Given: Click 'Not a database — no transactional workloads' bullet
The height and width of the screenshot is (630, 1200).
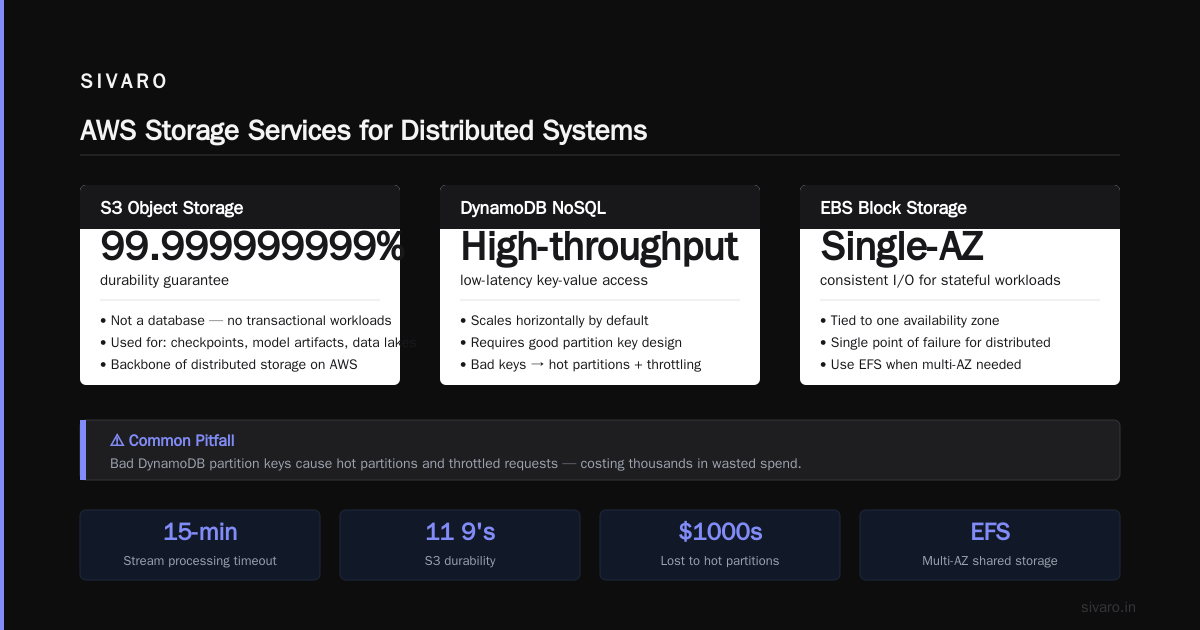Looking at the screenshot, I should pos(246,321).
